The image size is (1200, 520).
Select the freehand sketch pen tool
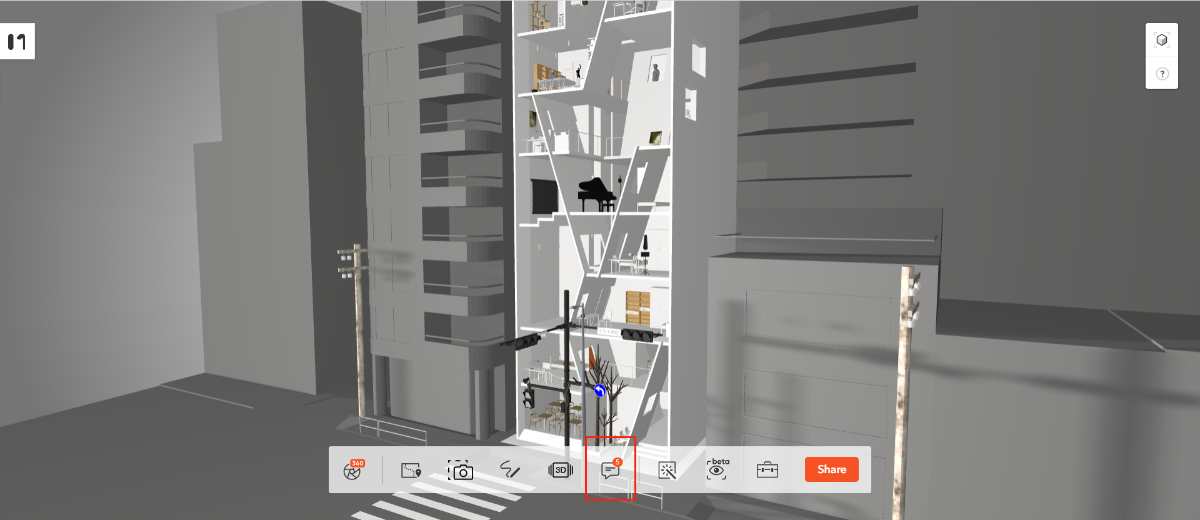(511, 469)
